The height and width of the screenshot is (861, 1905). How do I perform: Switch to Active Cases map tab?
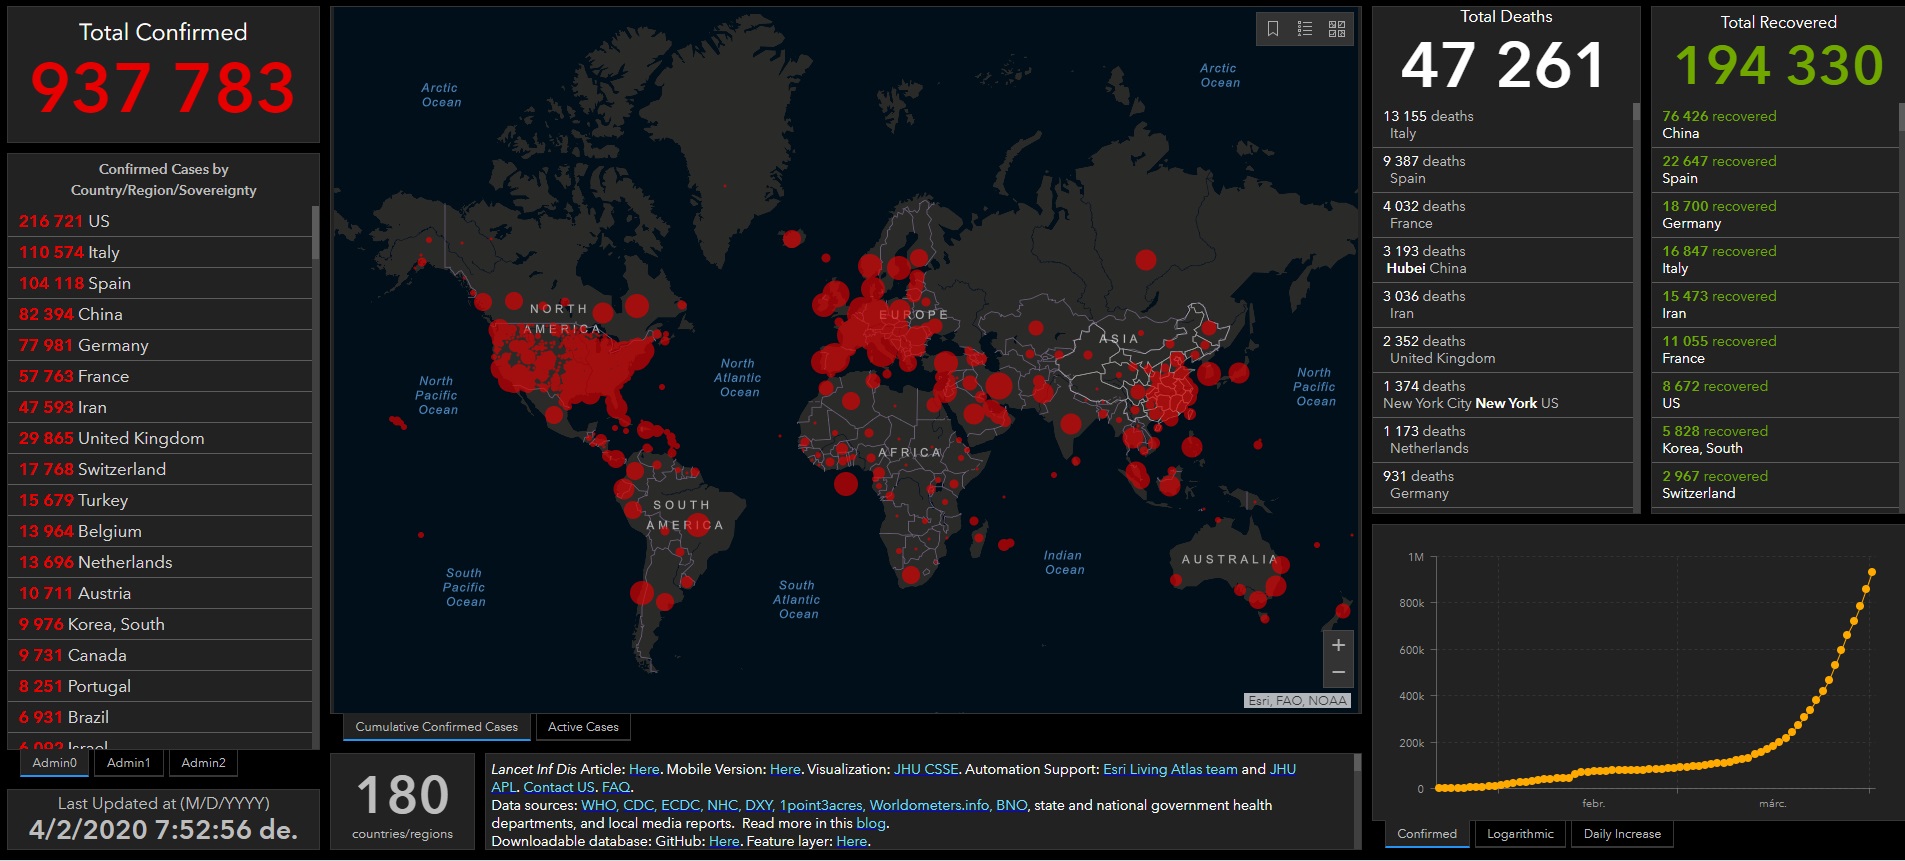[583, 727]
